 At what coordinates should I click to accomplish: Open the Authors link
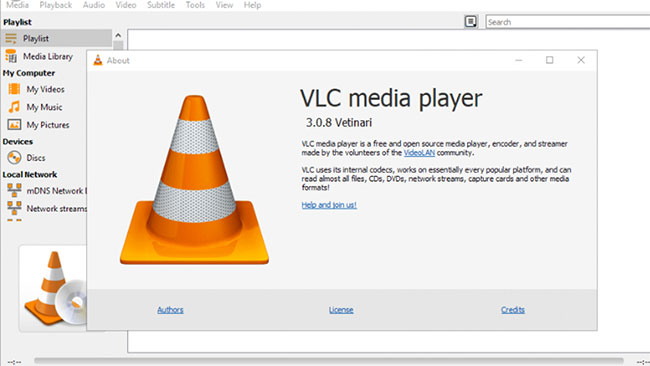point(170,310)
